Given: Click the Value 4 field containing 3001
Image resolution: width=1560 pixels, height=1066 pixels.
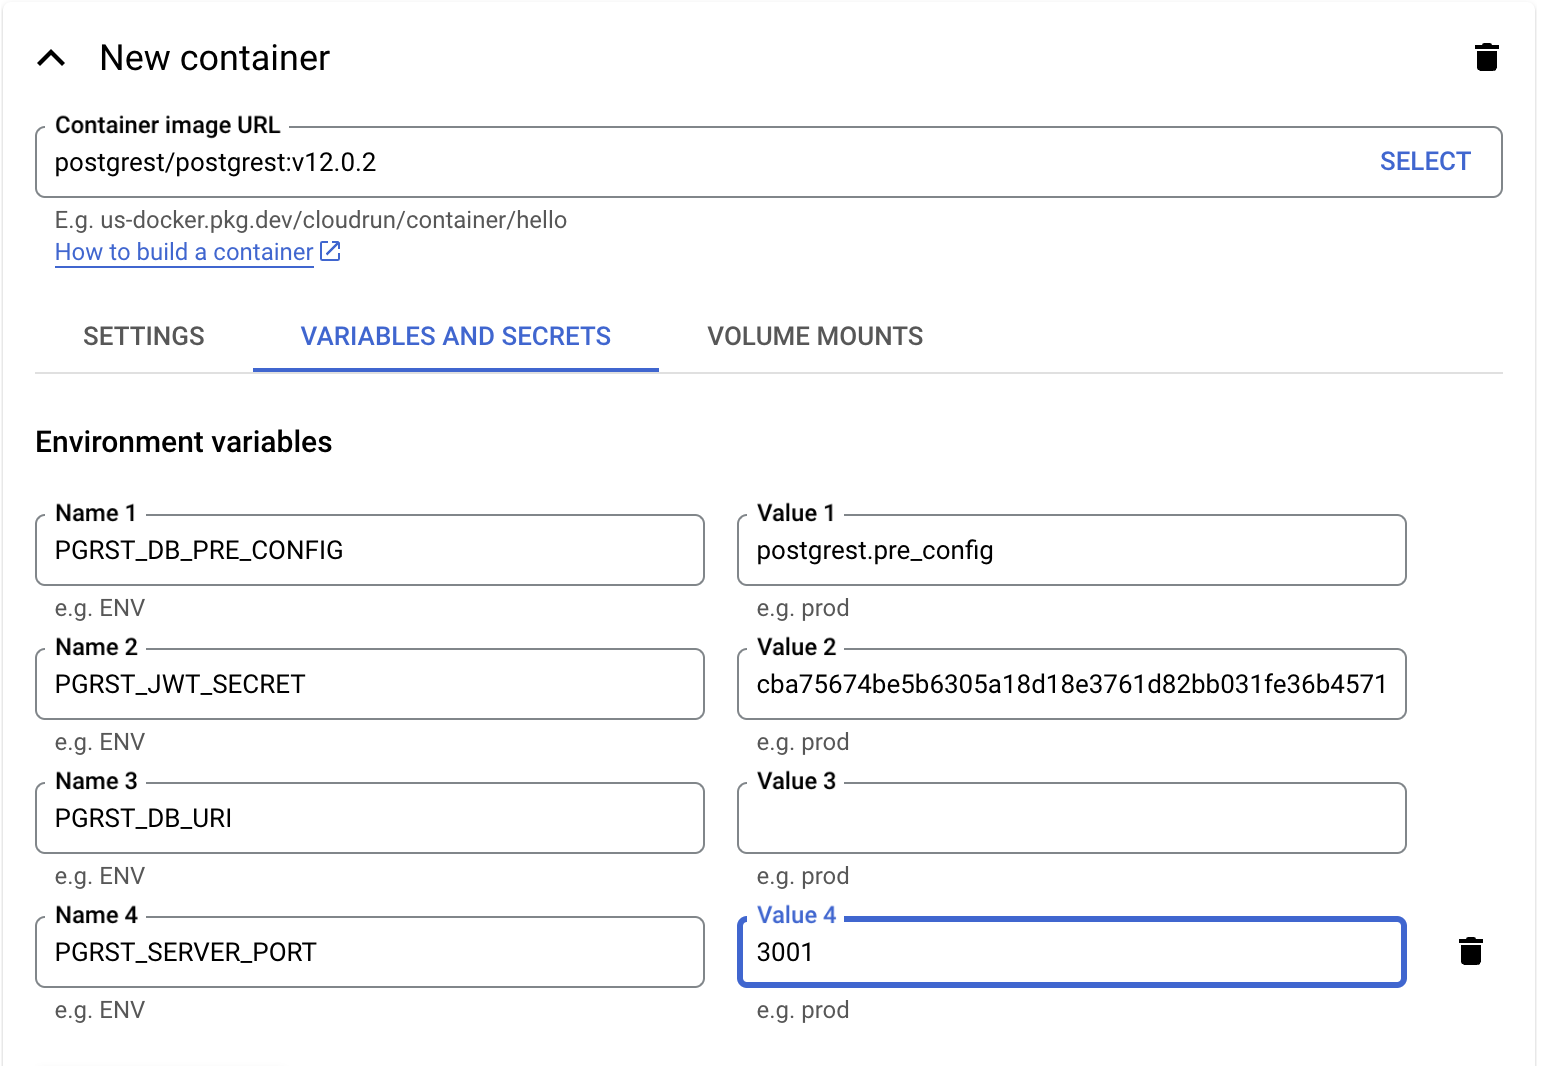Looking at the screenshot, I should pyautogui.click(x=1071, y=952).
